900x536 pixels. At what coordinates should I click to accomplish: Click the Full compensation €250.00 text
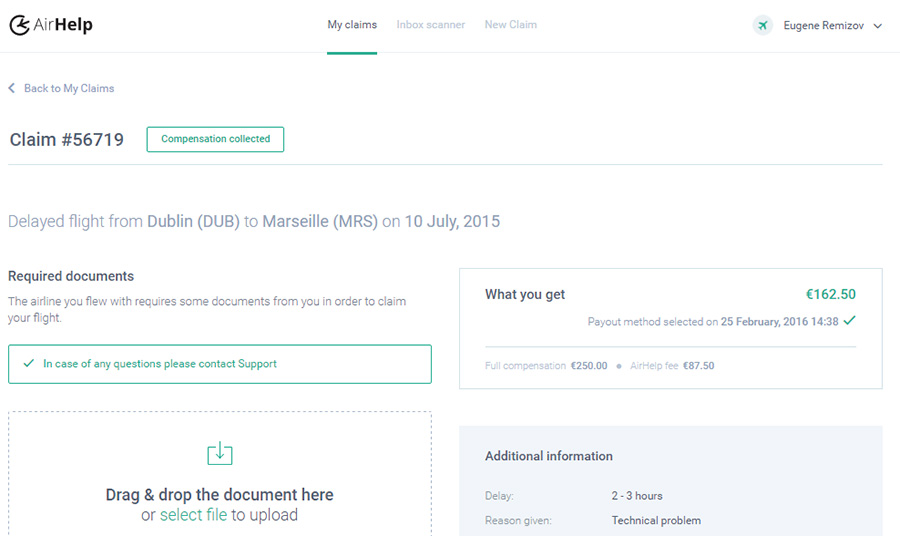click(546, 366)
